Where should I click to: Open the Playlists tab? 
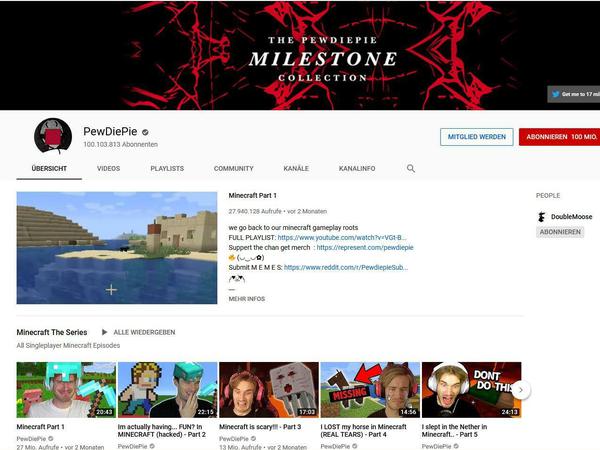click(x=167, y=168)
